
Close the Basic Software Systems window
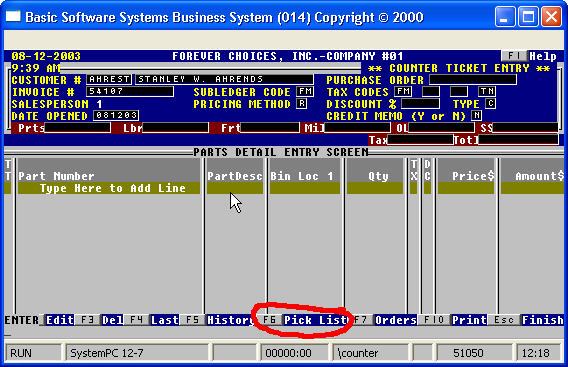point(551,17)
